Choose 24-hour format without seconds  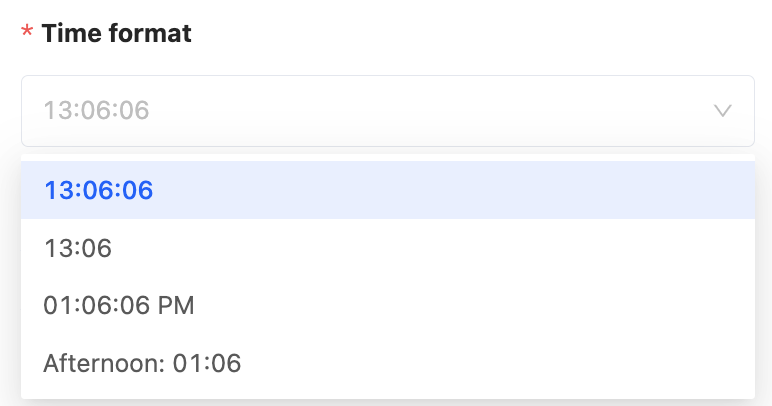tap(78, 248)
